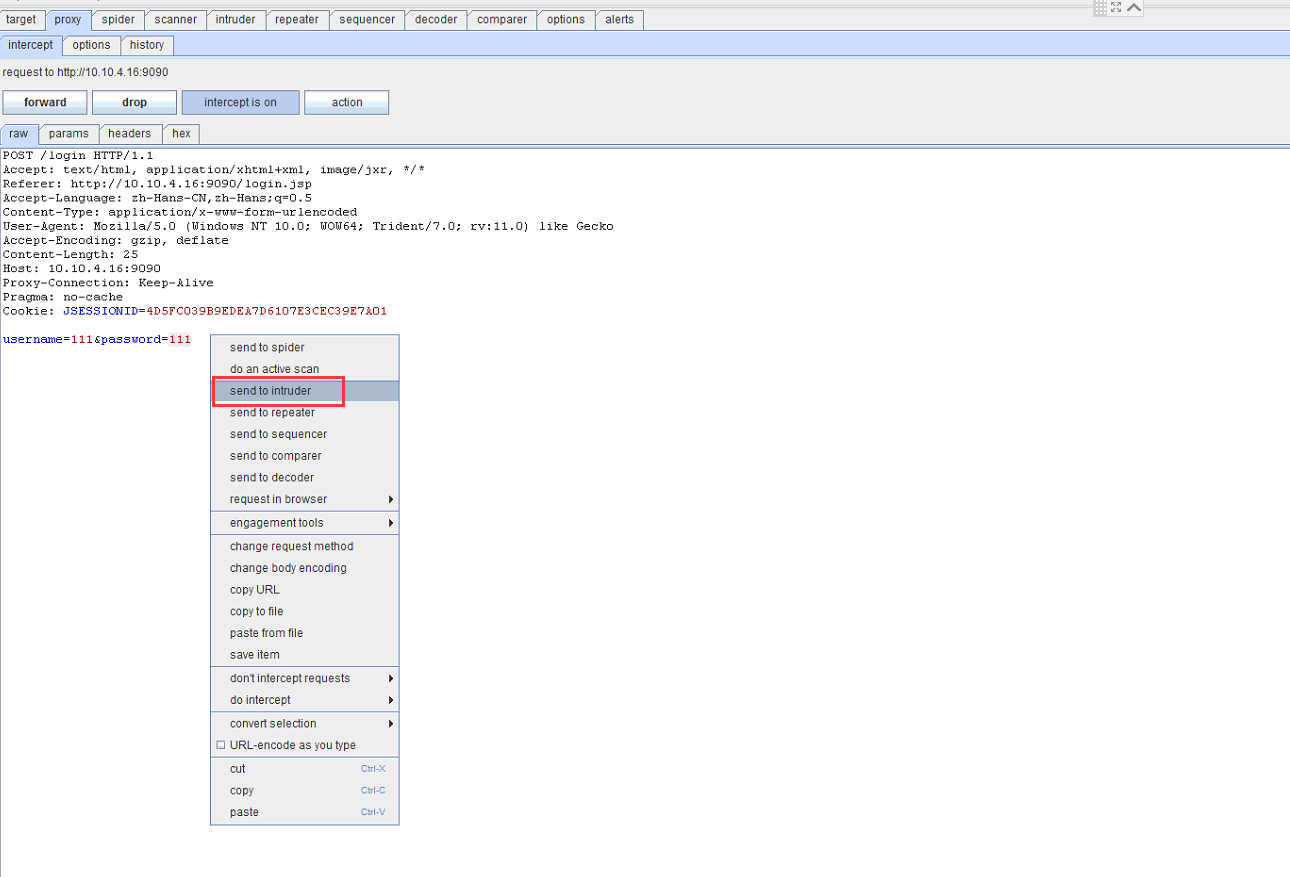Screen dimensions: 1290x877
Task: Choose 'send to spider' in context menu
Action: coord(304,348)
